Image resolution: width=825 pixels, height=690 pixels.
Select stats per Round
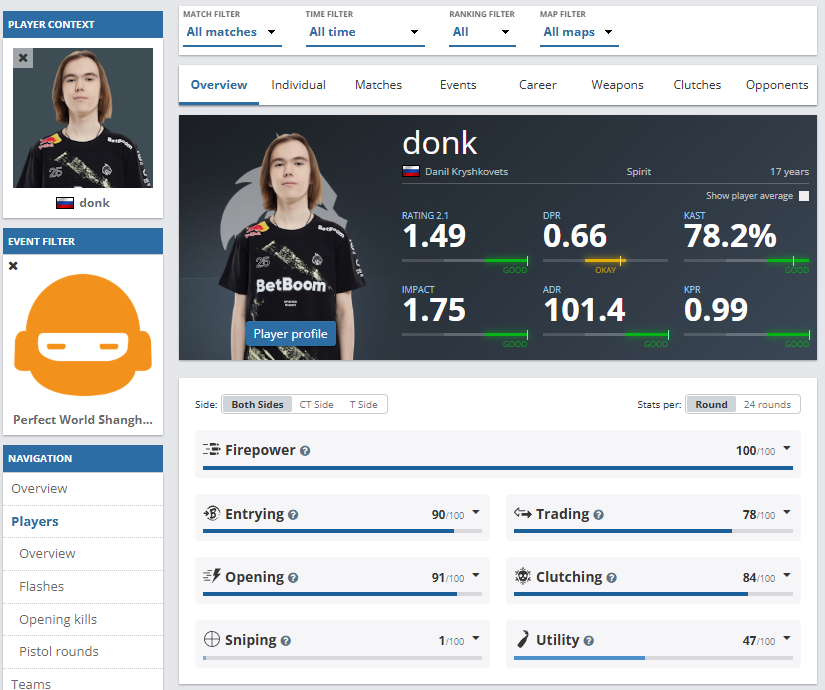point(711,404)
